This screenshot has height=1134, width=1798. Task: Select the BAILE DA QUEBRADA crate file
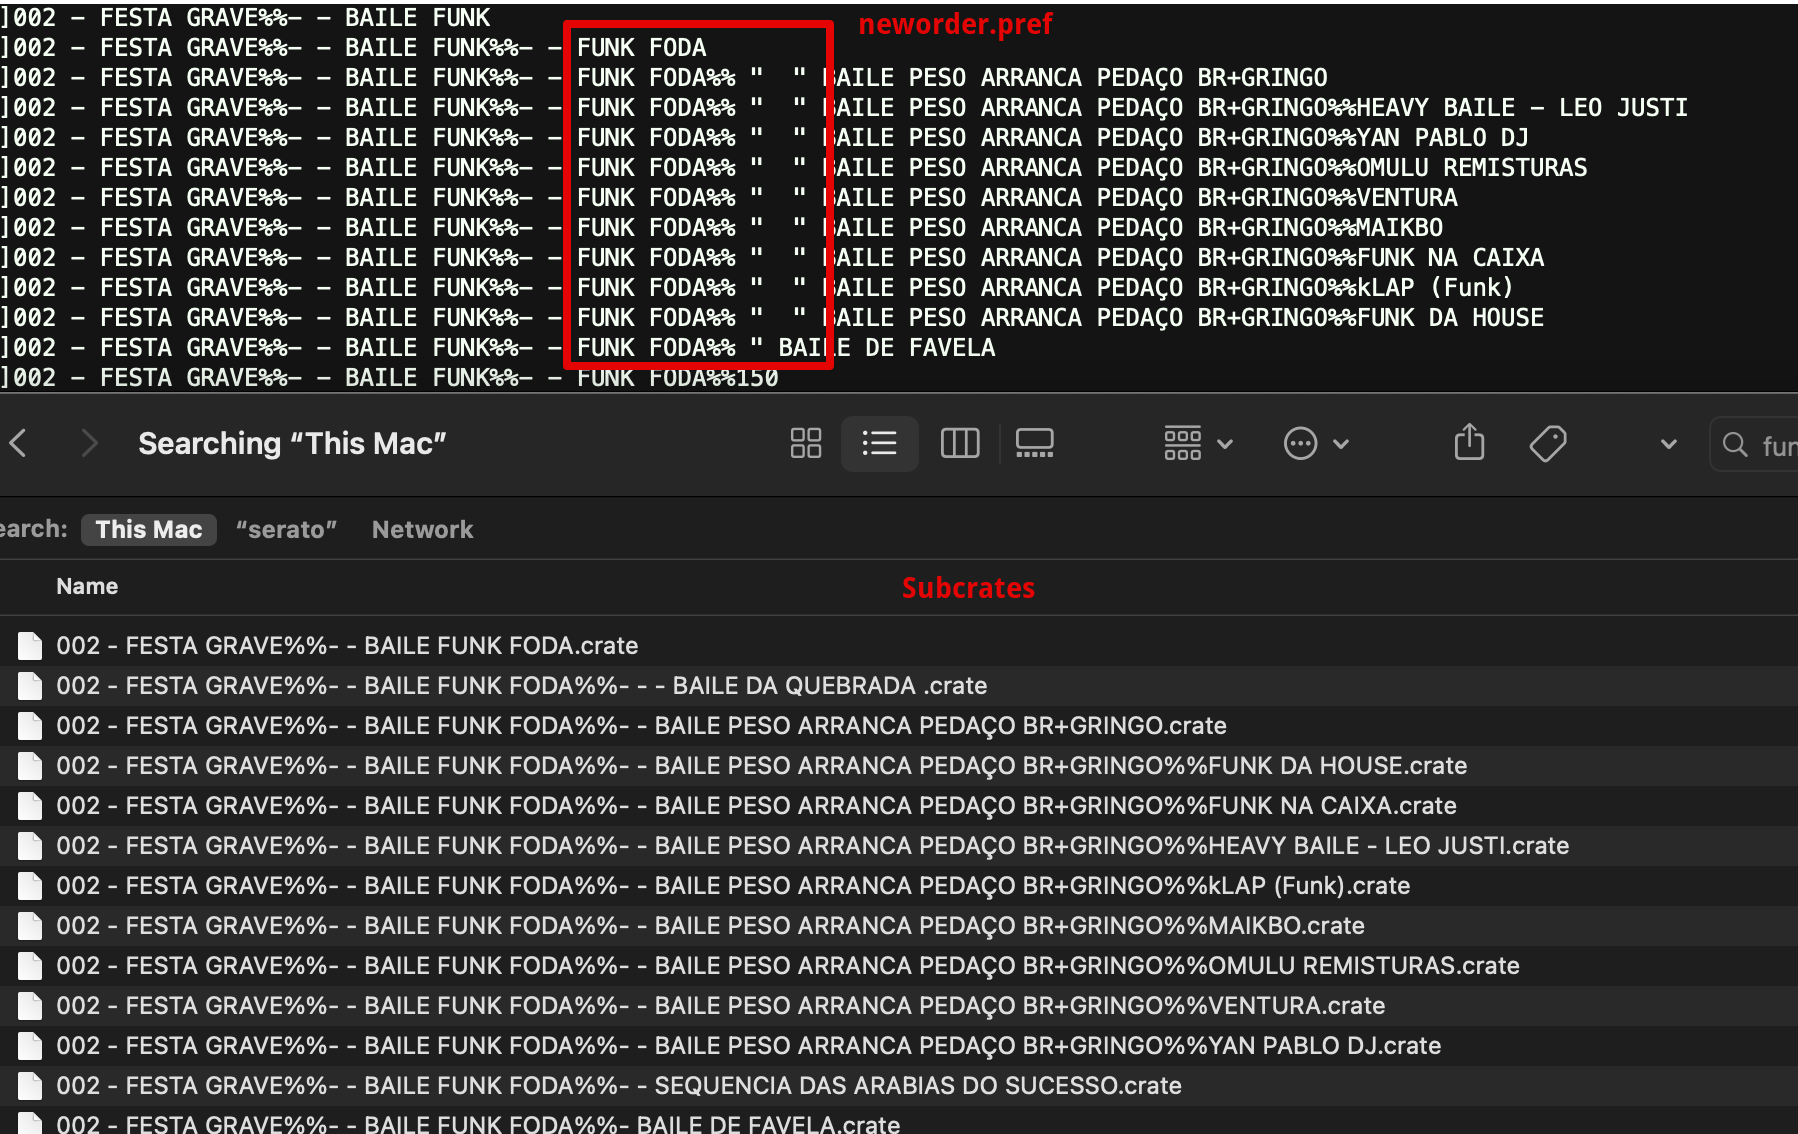(520, 686)
